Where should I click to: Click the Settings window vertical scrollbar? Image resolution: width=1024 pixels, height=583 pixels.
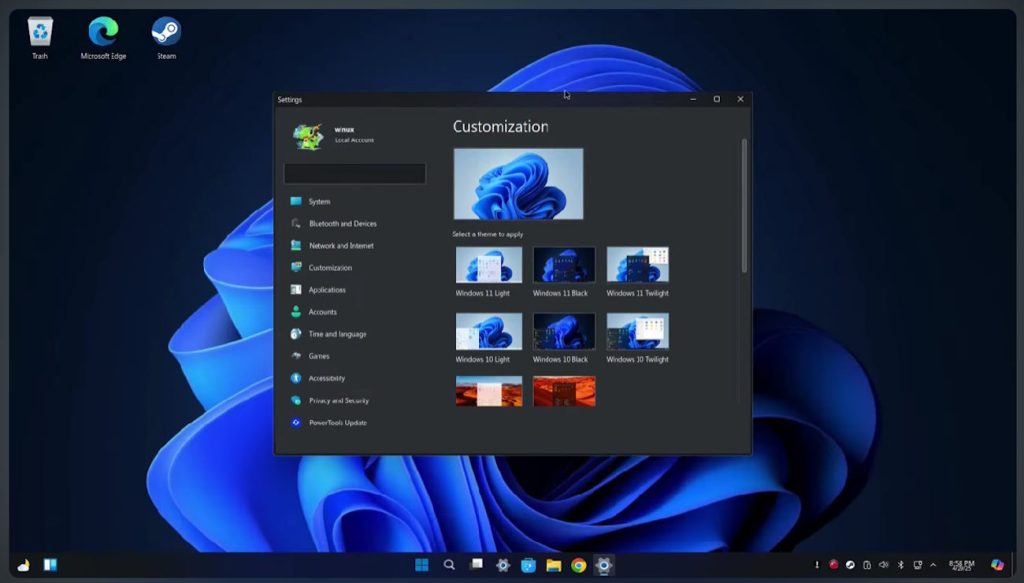click(744, 206)
